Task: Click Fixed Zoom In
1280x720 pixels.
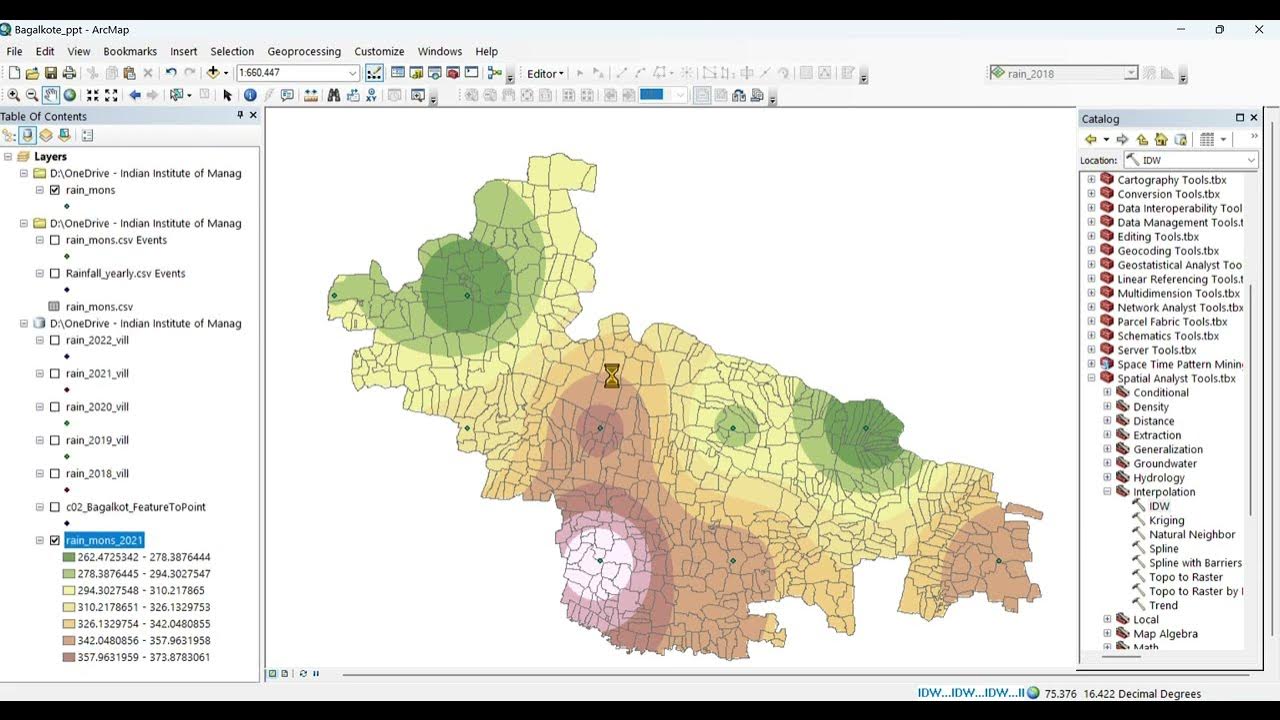Action: tap(92, 95)
